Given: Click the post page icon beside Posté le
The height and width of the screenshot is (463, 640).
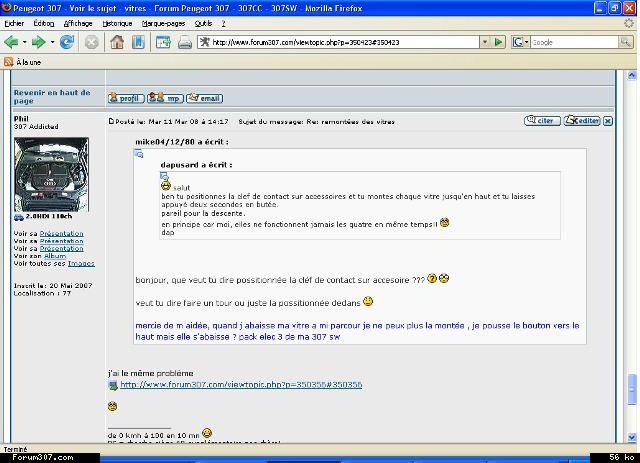Looking at the screenshot, I should (111, 121).
